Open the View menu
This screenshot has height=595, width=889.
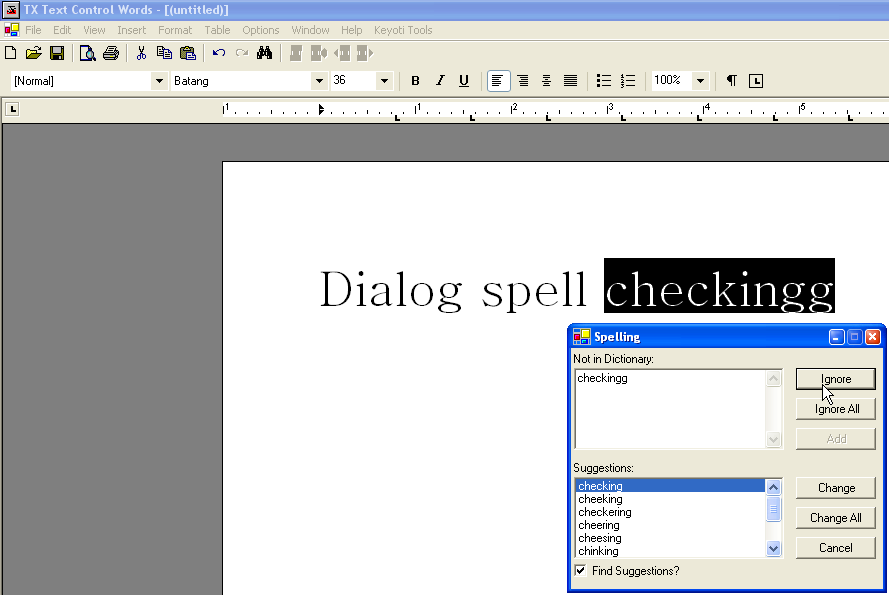coord(94,30)
